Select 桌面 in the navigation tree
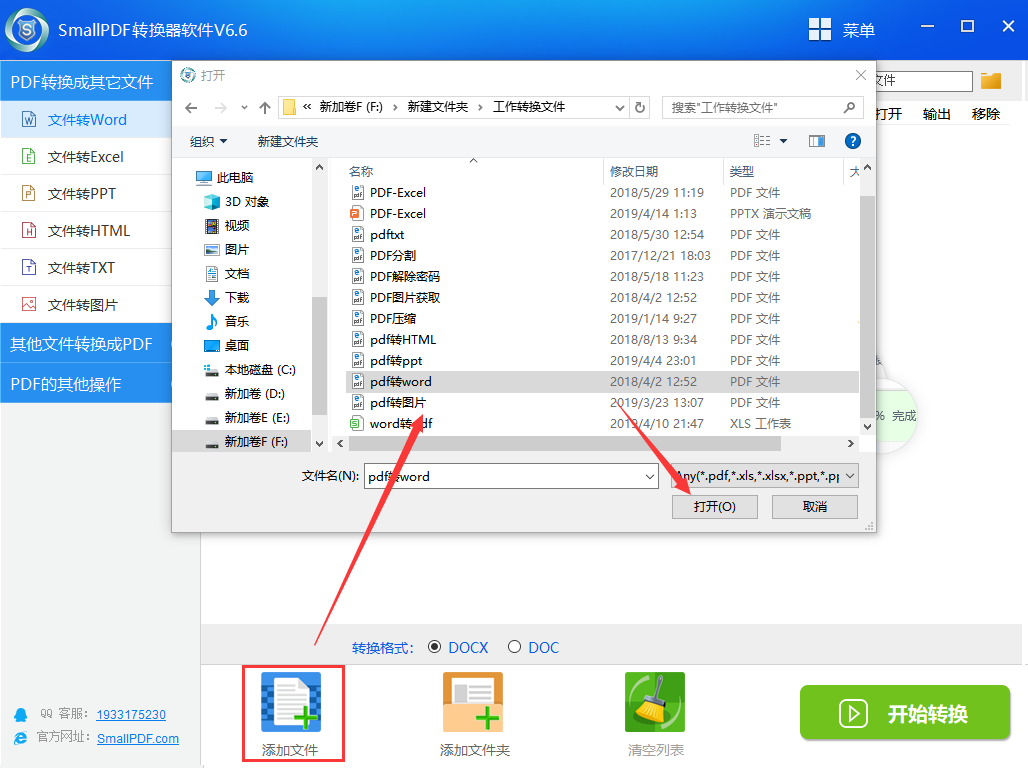 pos(227,346)
